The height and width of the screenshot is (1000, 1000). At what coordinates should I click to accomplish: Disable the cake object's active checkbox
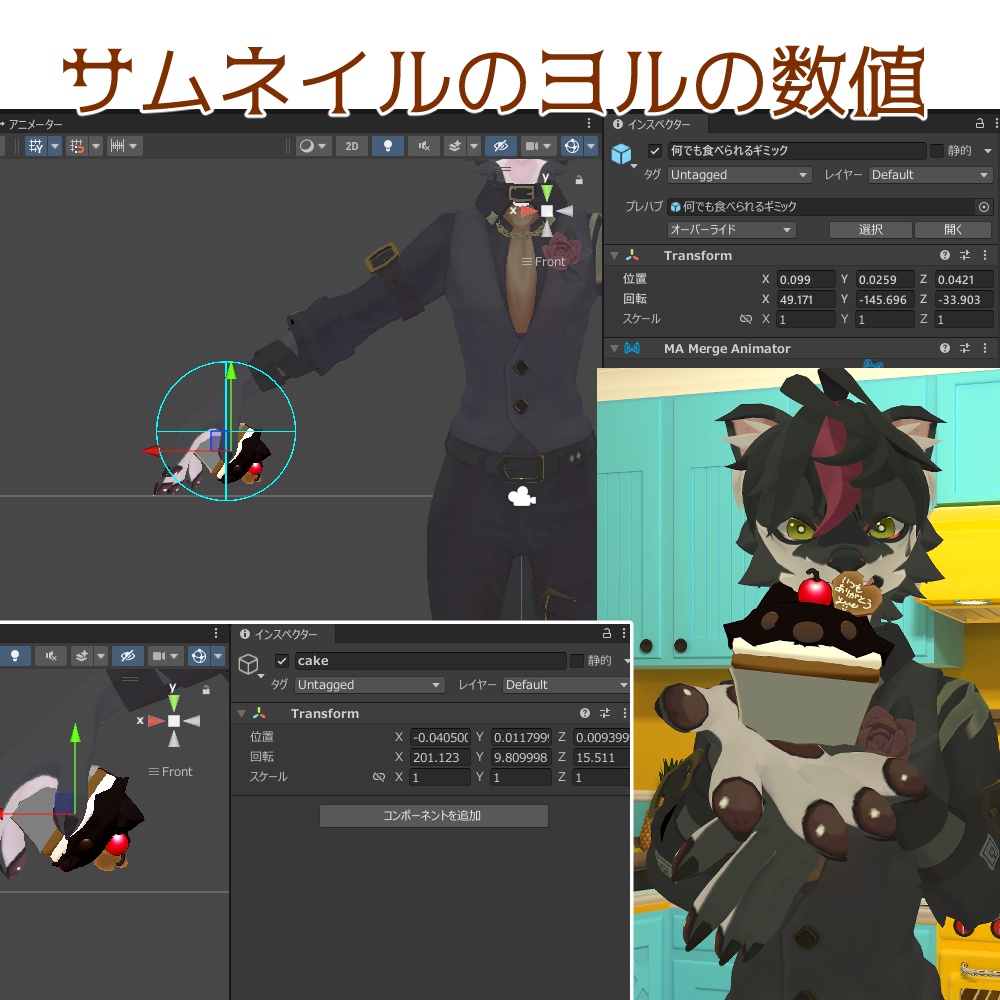282,660
